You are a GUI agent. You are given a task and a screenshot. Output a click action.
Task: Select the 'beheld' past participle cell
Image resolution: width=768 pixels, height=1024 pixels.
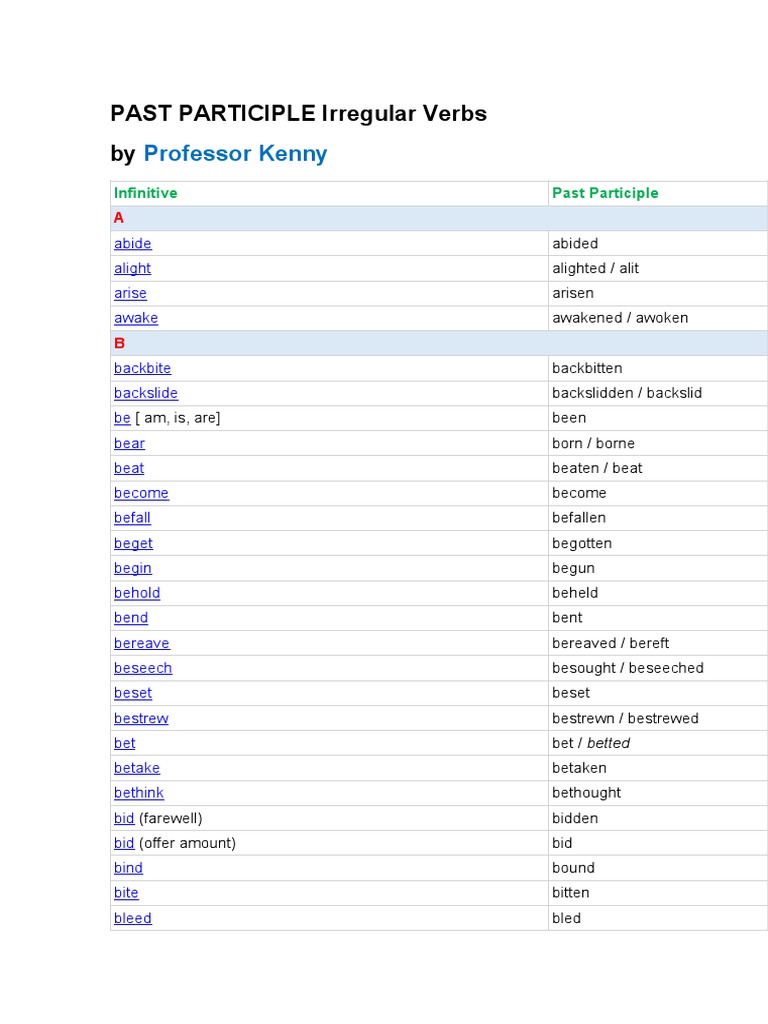point(658,593)
